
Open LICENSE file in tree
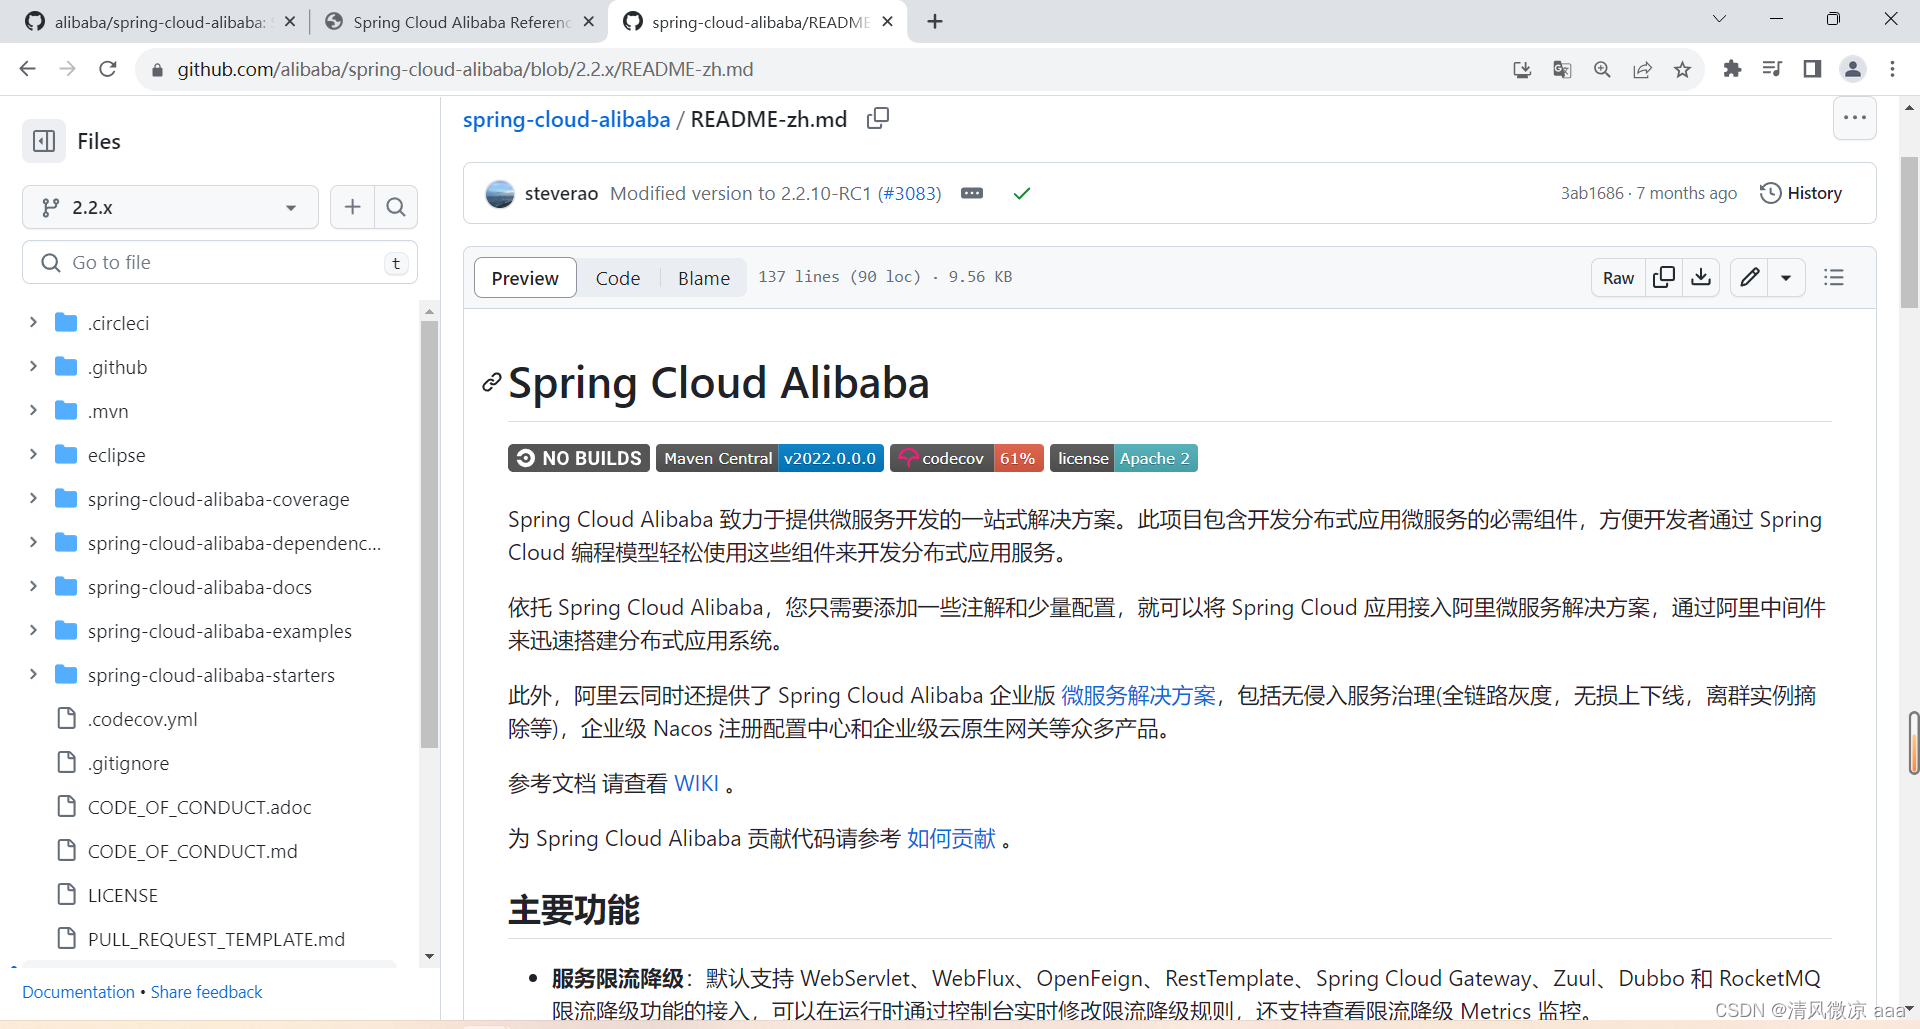tap(122, 894)
